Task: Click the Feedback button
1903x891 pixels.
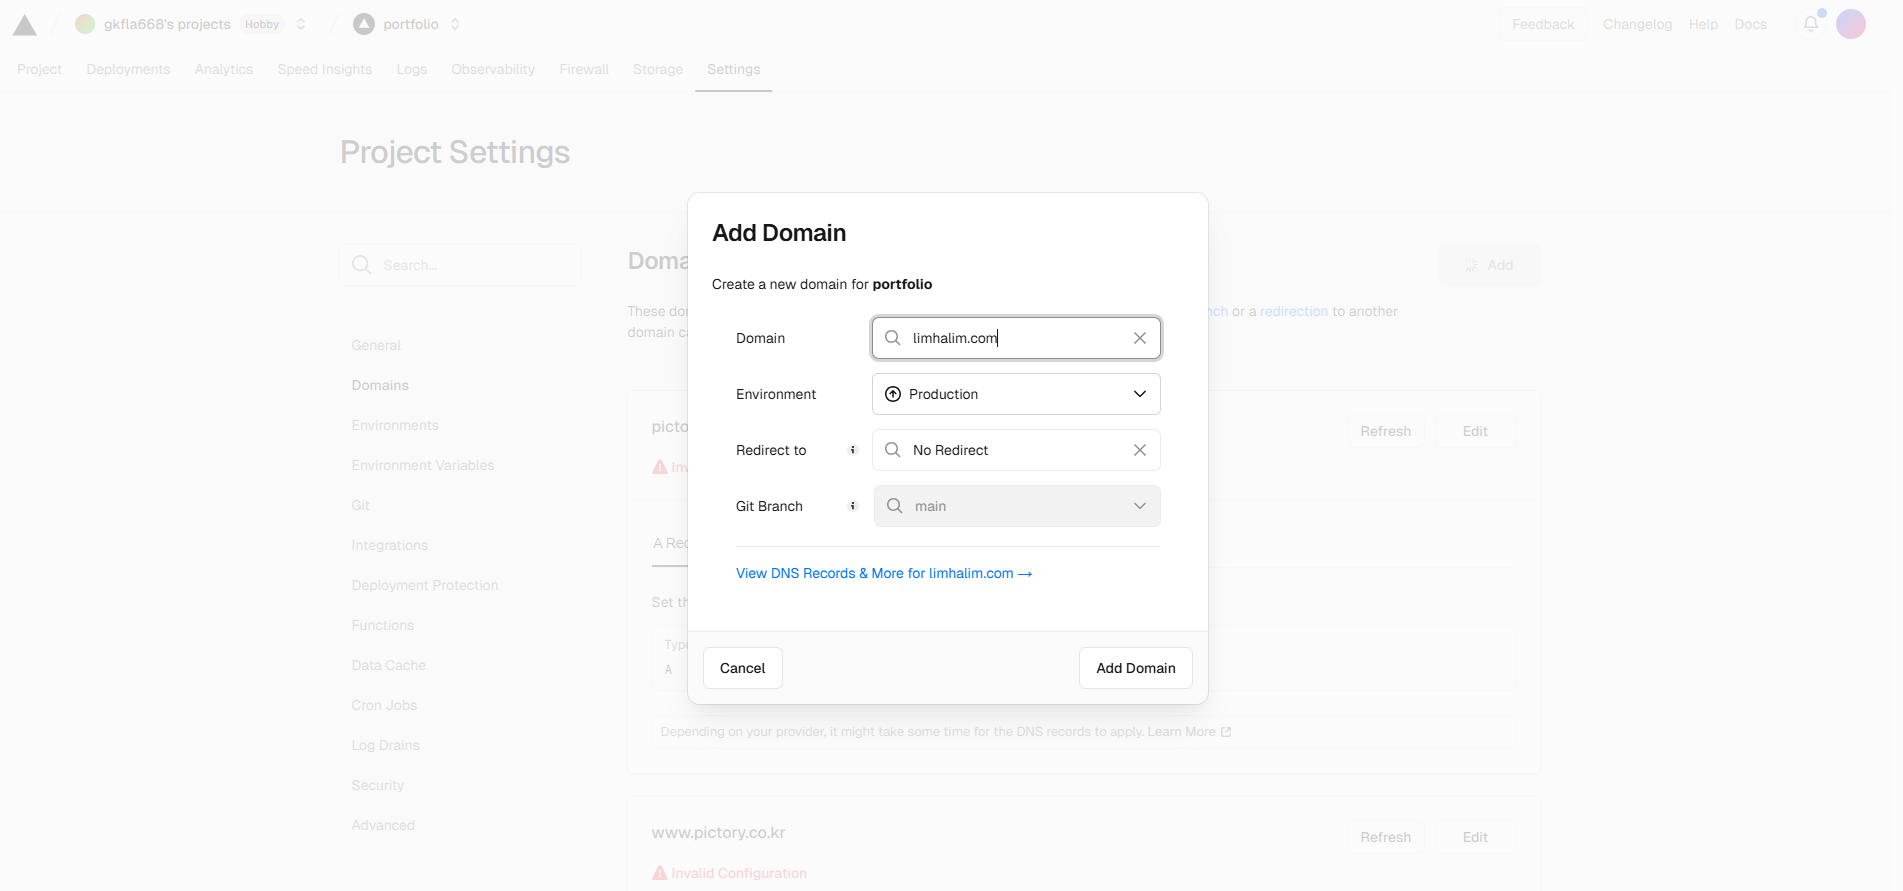Action: pyautogui.click(x=1543, y=24)
